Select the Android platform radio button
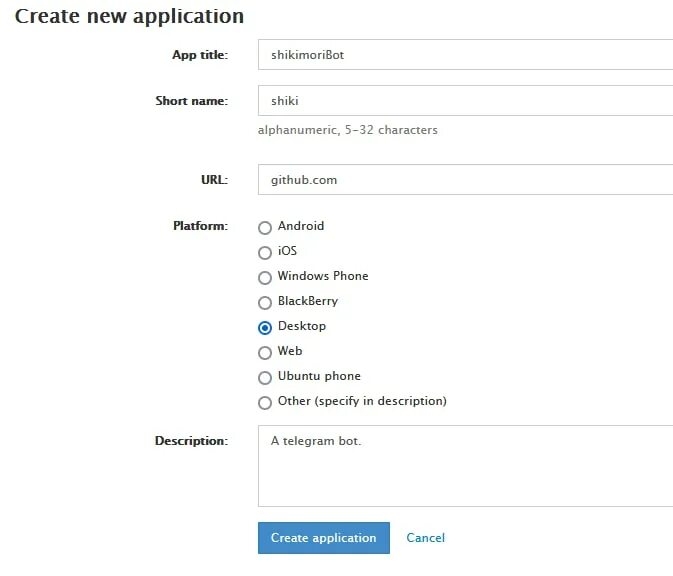 (265, 227)
